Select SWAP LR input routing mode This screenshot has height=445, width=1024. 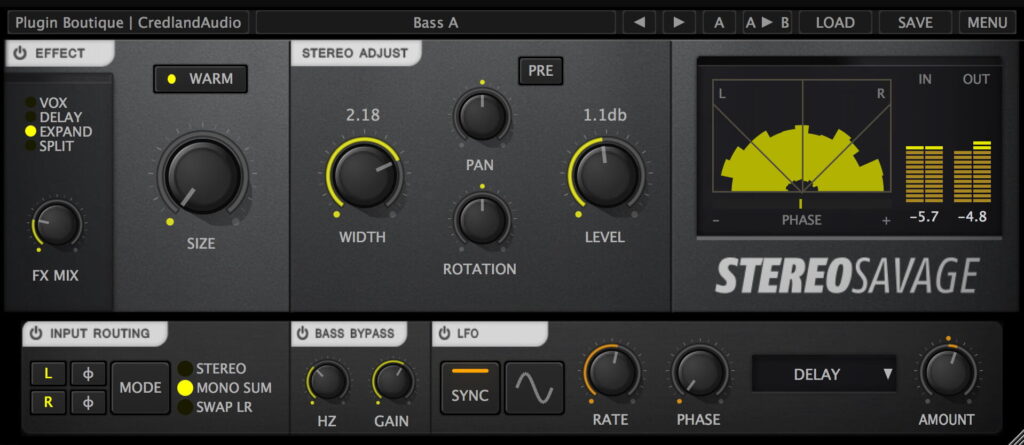(x=216, y=406)
